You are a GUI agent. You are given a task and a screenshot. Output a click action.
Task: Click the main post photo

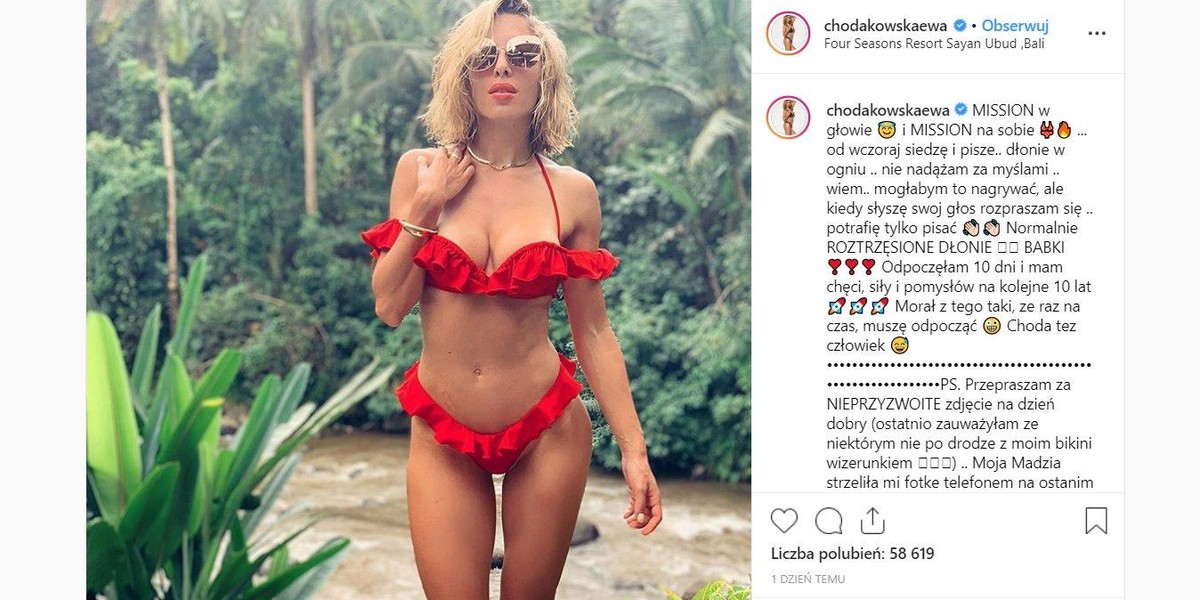point(418,300)
